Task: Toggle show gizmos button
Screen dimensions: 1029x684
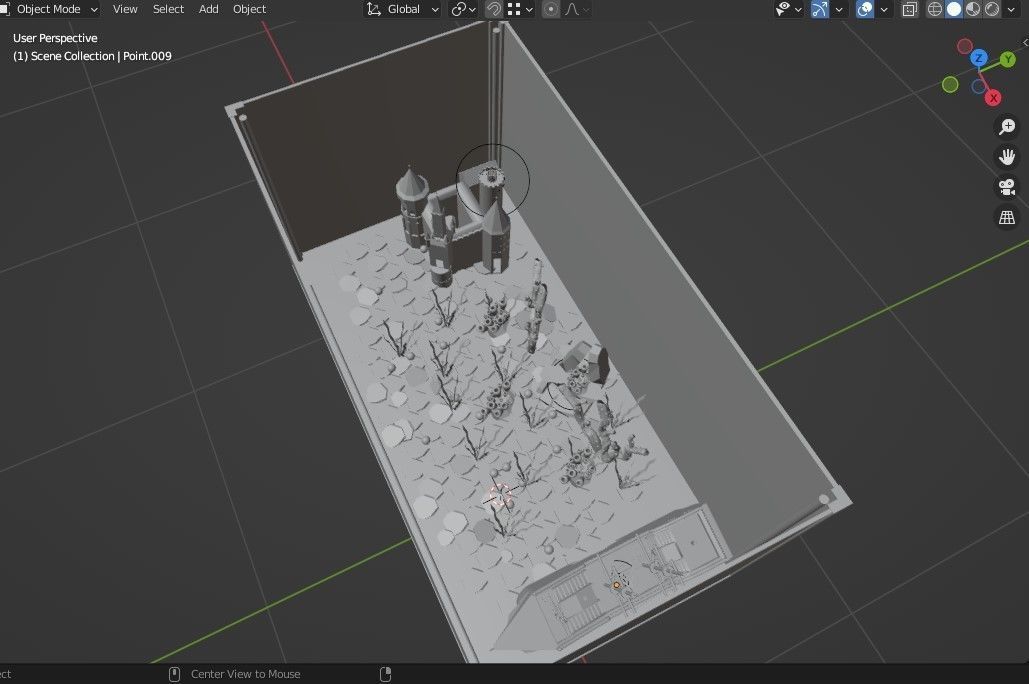Action: pos(820,9)
